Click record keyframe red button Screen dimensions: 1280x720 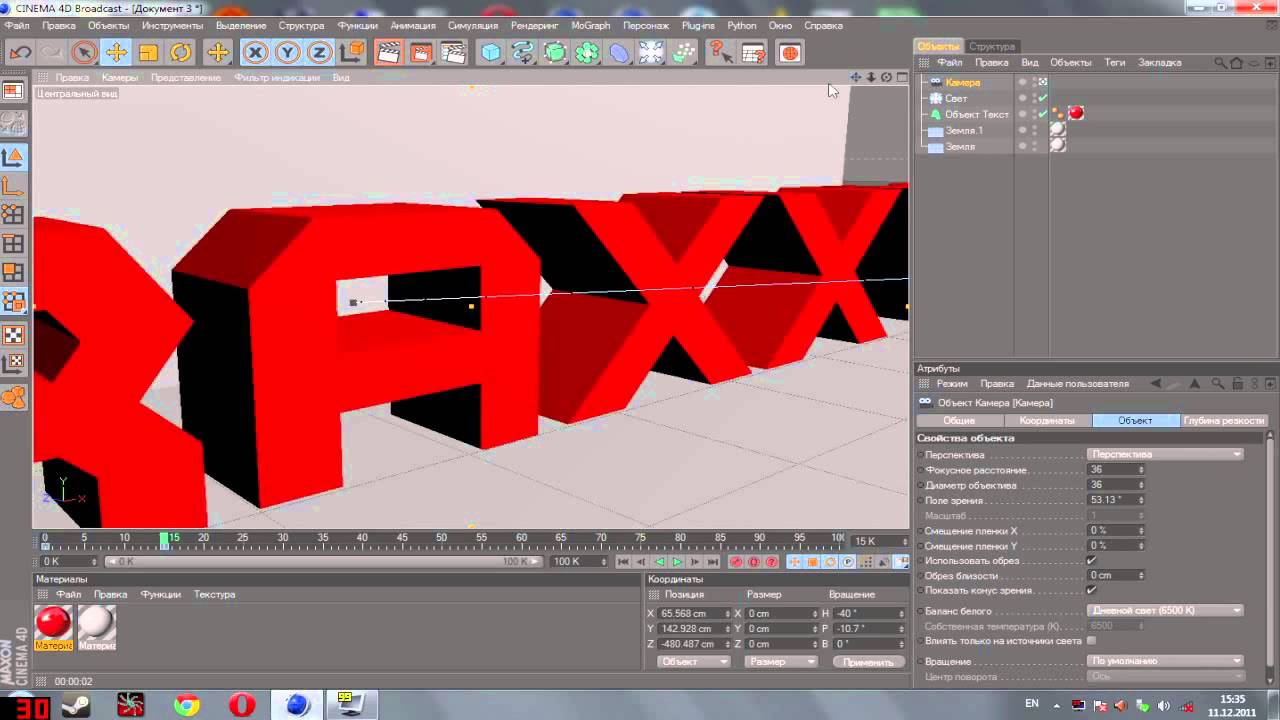(736, 562)
